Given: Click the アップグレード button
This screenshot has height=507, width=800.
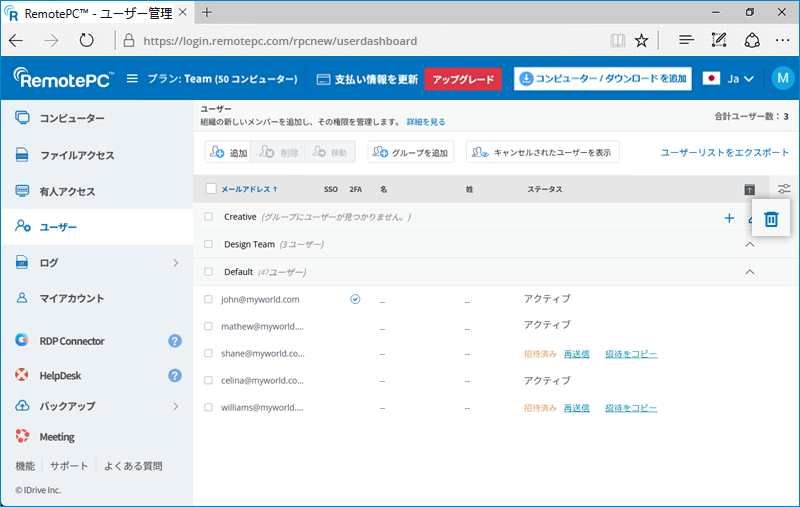Looking at the screenshot, I should pos(463,79).
